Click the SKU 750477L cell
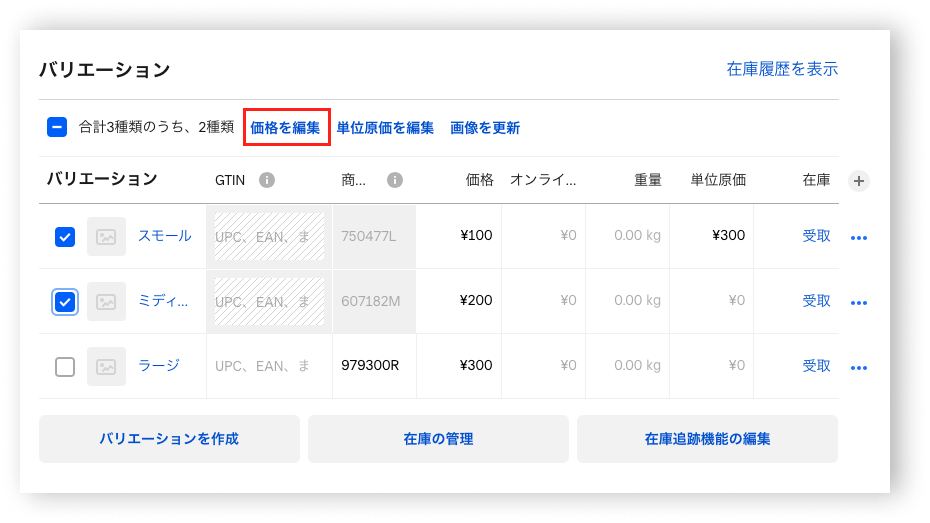Screen dimensions: 930x523 374,236
